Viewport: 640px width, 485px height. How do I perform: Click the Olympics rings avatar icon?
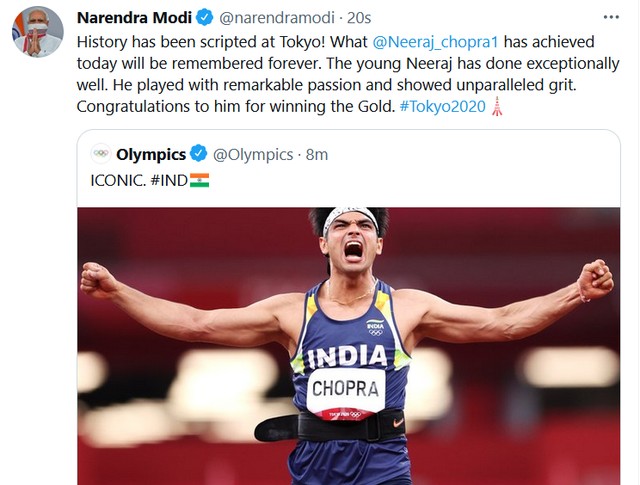tap(100, 154)
